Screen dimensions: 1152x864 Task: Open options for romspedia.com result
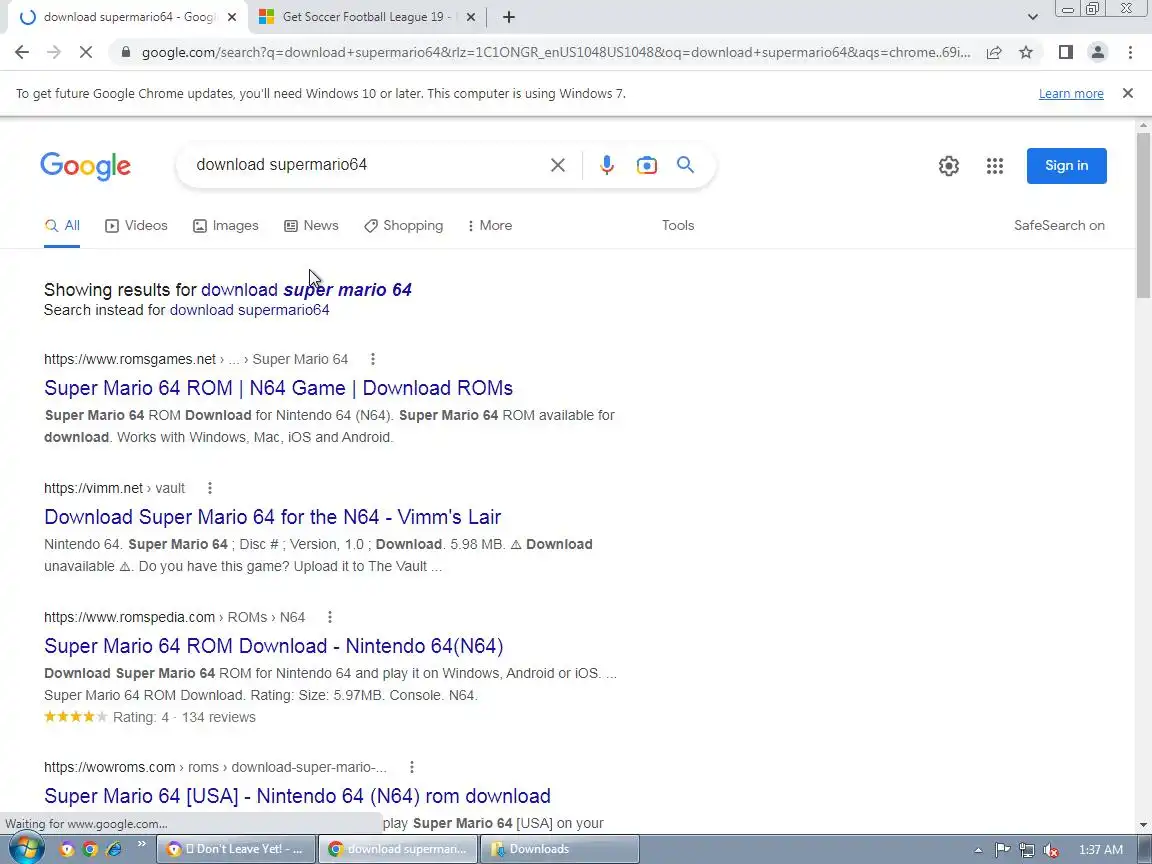[329, 617]
